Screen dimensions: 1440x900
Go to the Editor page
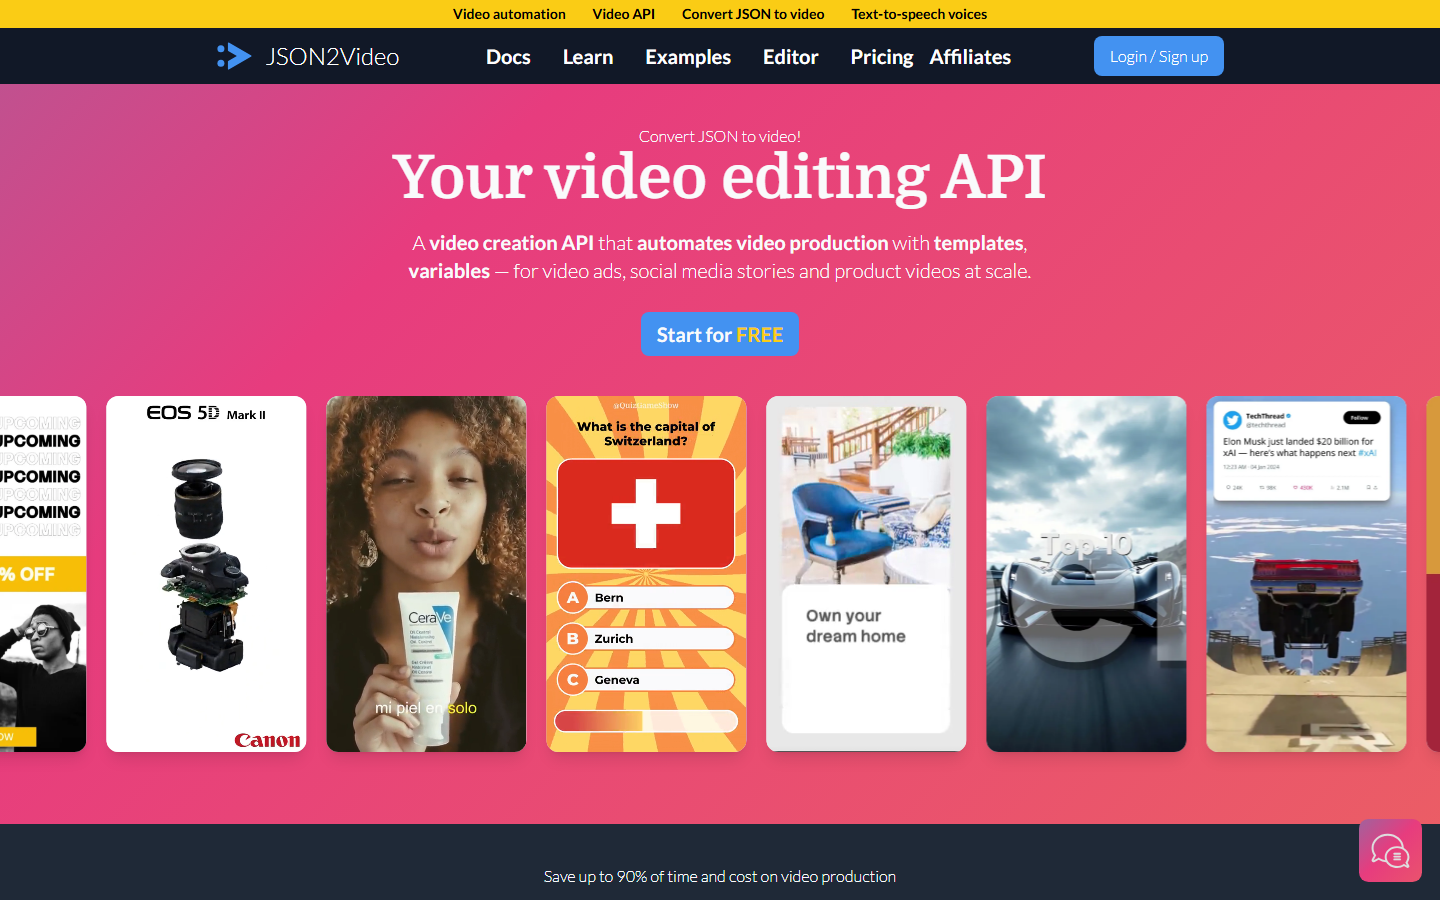[791, 57]
